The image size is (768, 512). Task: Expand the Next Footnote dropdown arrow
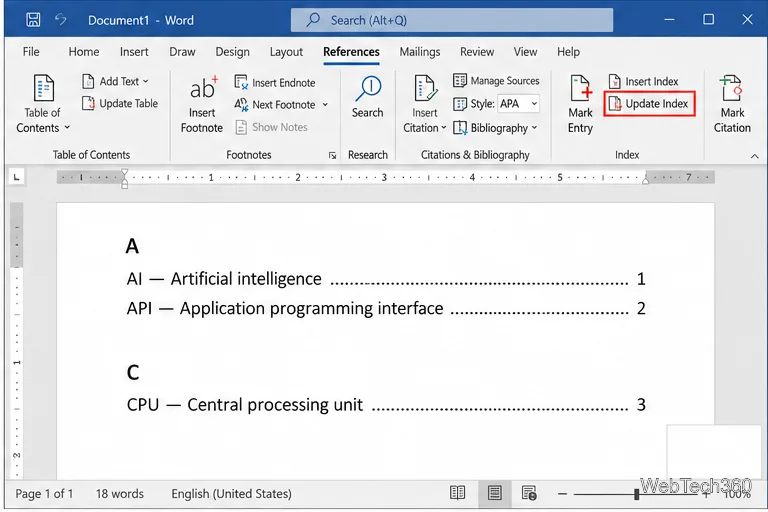(325, 104)
